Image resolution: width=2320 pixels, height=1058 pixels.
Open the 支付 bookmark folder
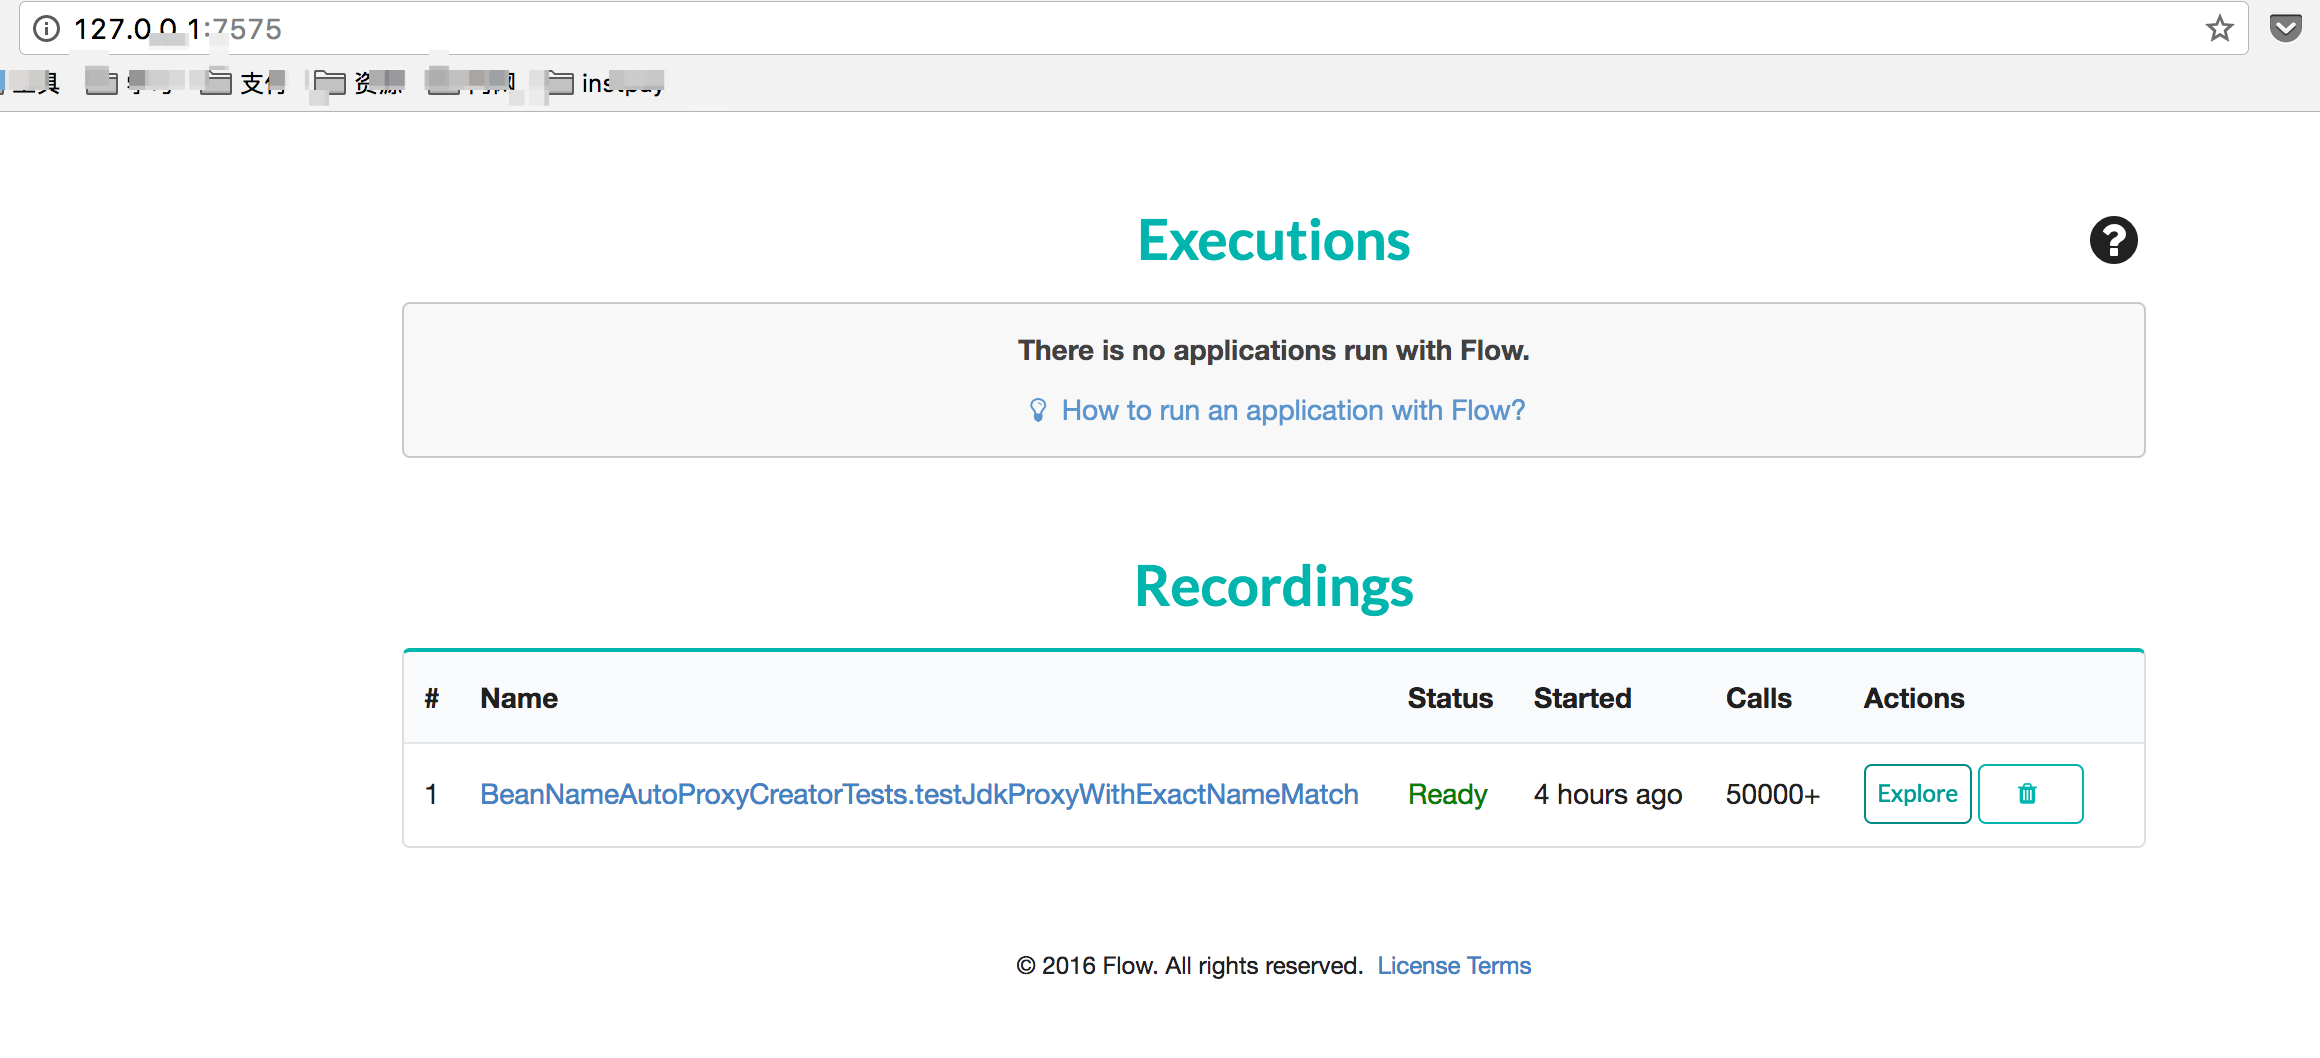tap(245, 83)
